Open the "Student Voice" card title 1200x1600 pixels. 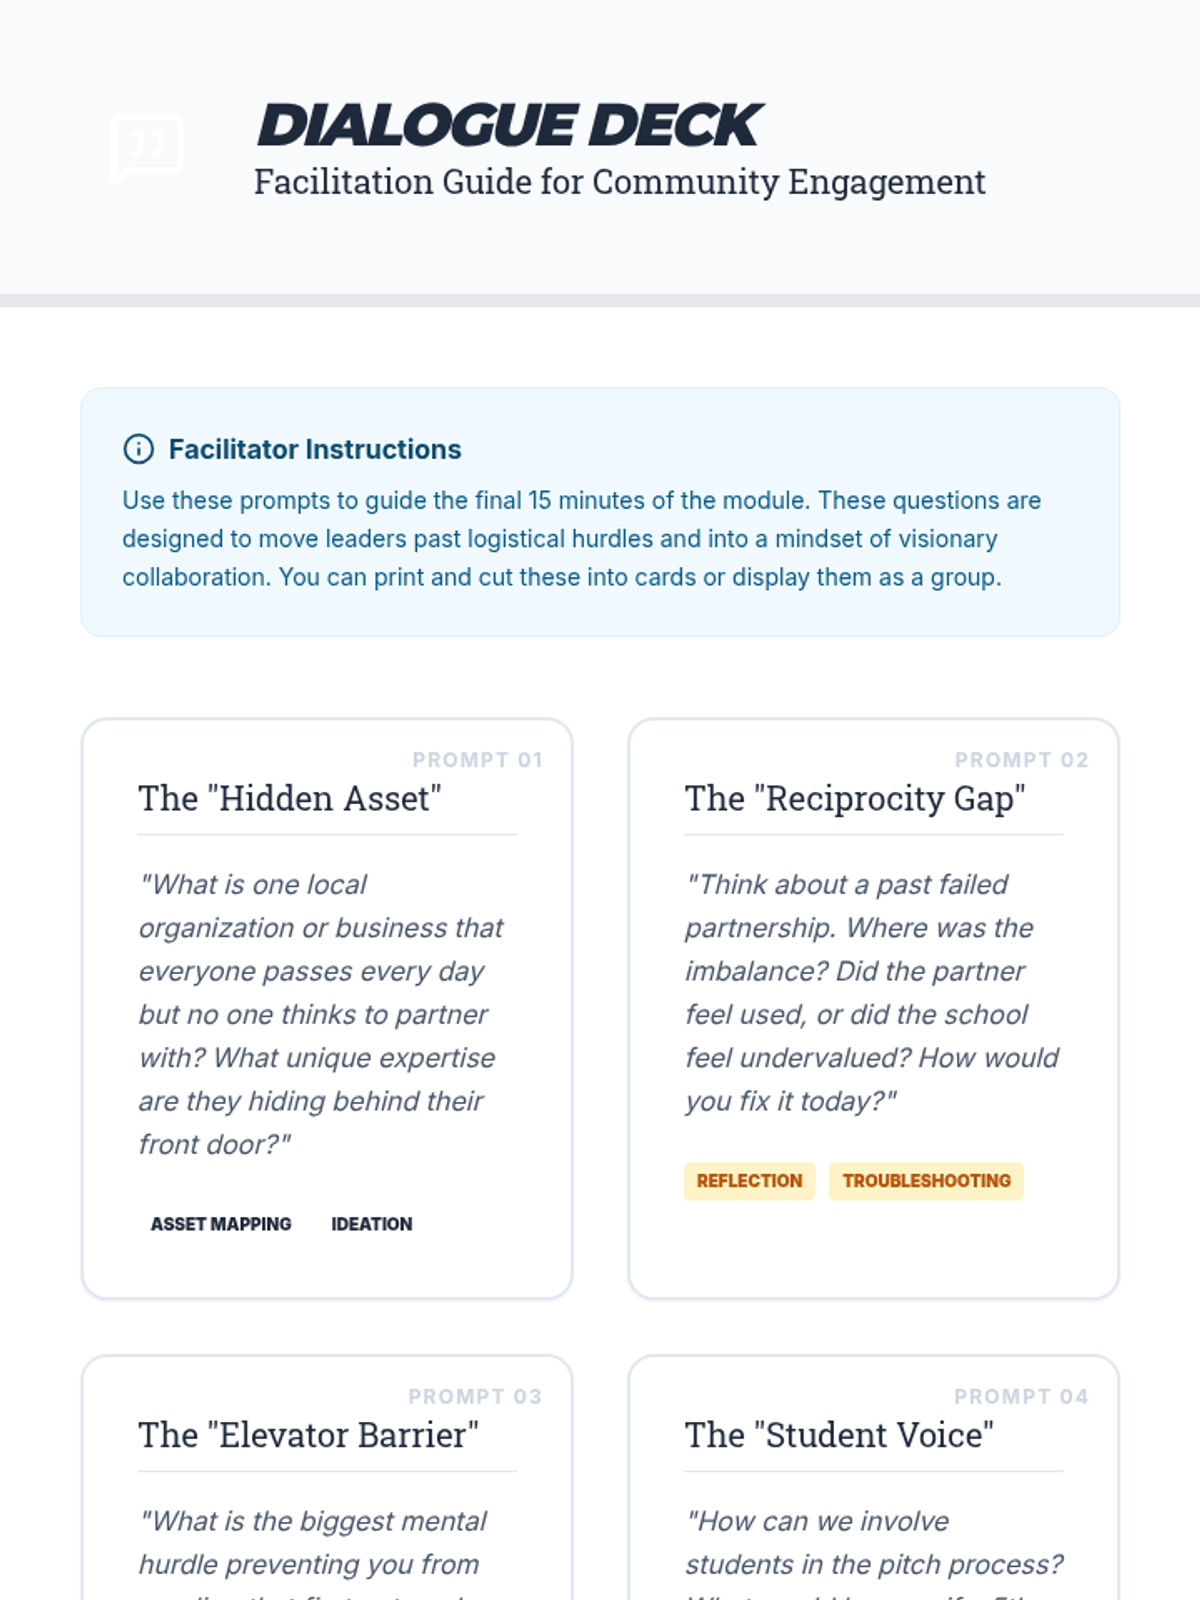[x=839, y=1435]
